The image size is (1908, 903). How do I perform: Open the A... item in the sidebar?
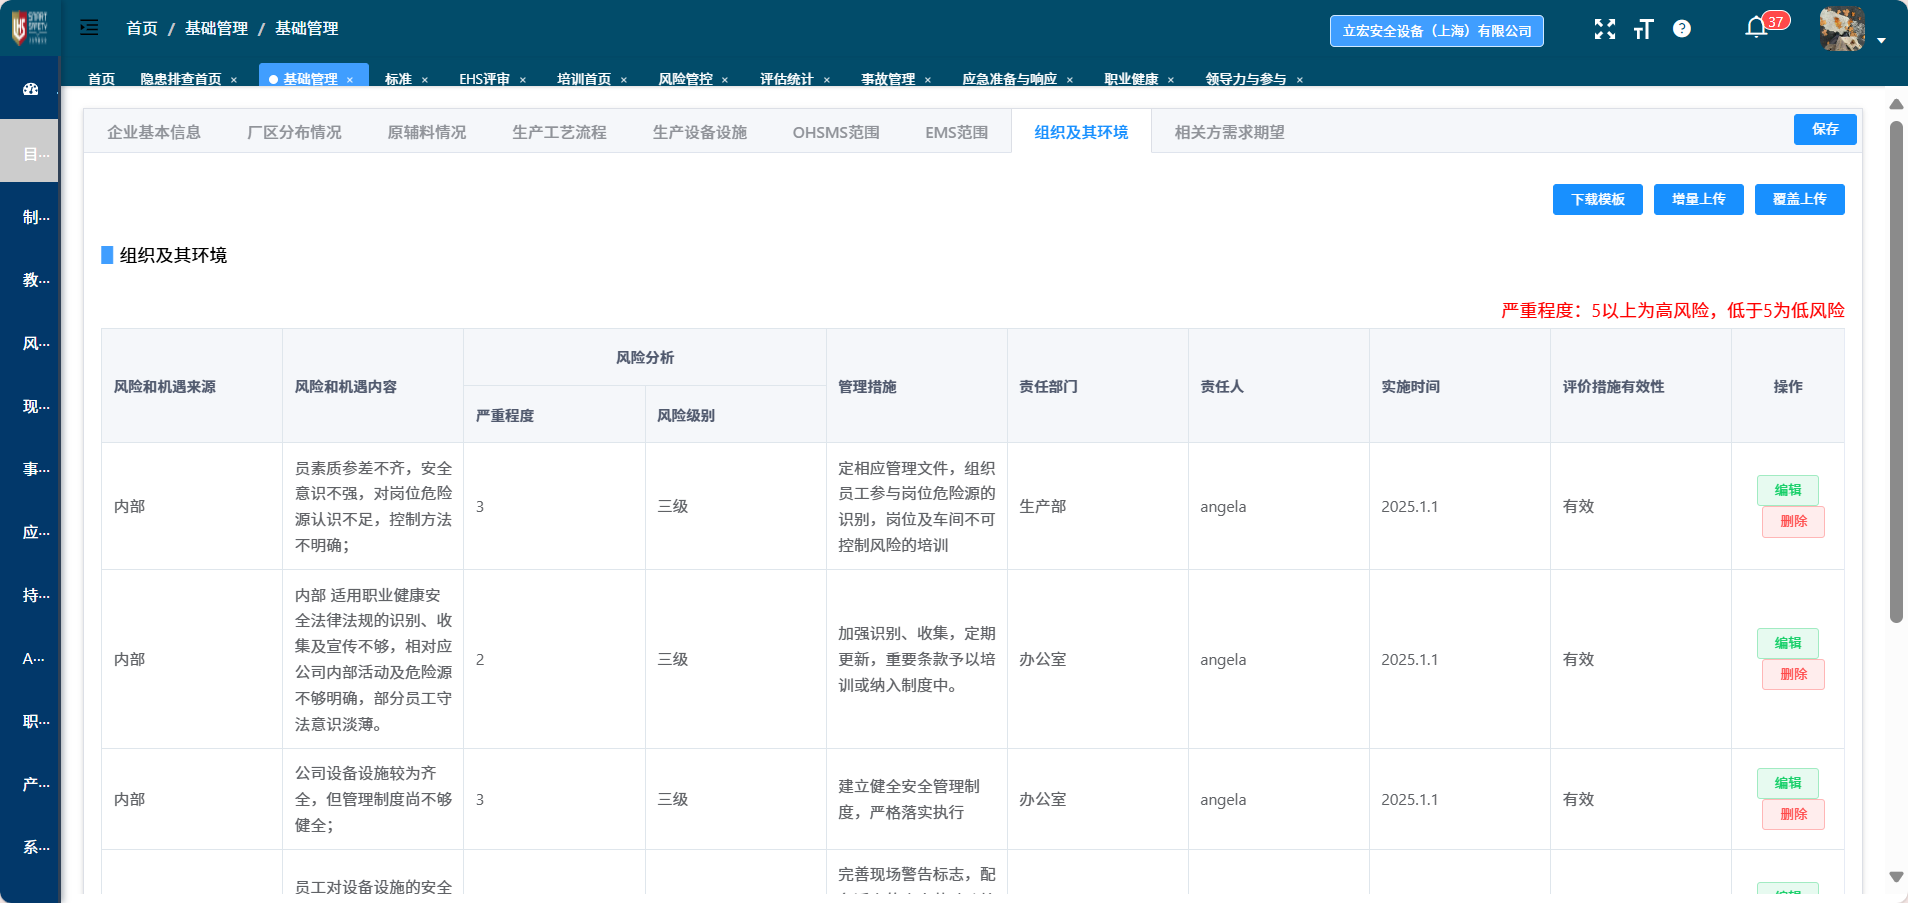pyautogui.click(x=36, y=658)
